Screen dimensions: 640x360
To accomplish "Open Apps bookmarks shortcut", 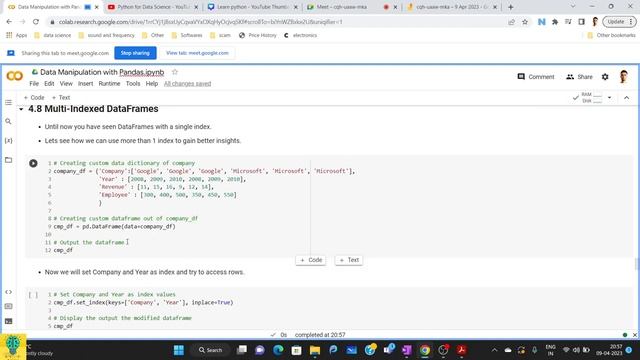I will (17, 36).
